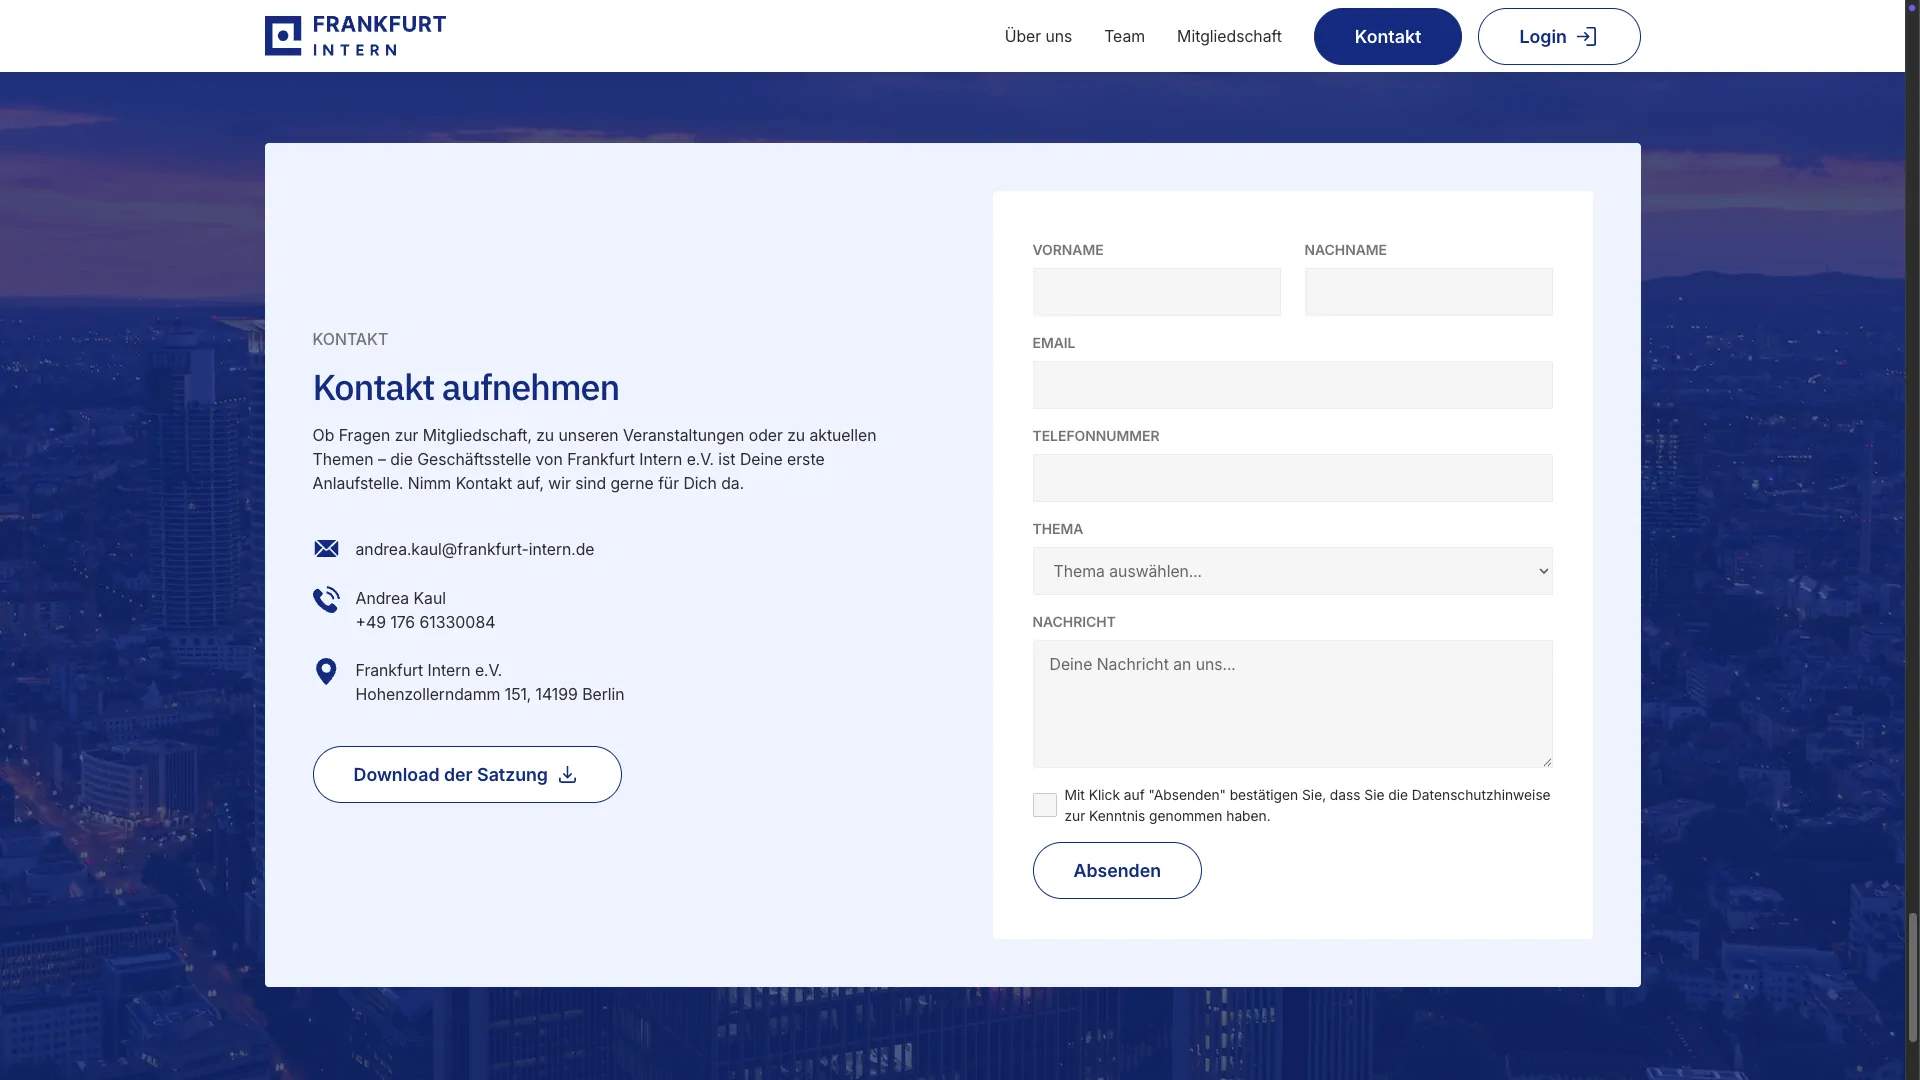Click the Frankfurt Intern e.V. address line

point(429,670)
